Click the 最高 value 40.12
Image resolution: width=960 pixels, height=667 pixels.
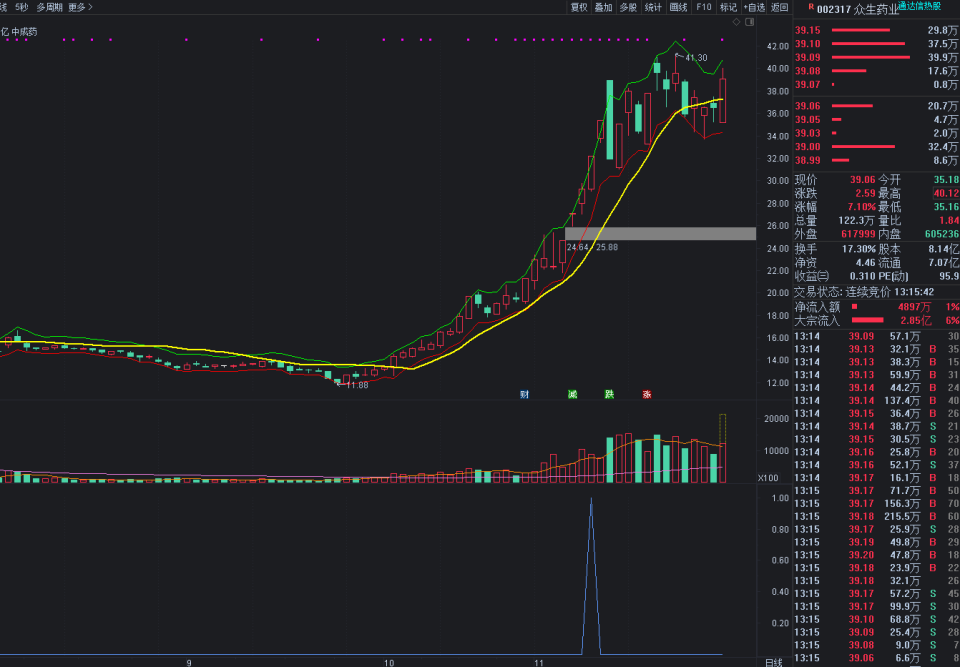pos(946,194)
